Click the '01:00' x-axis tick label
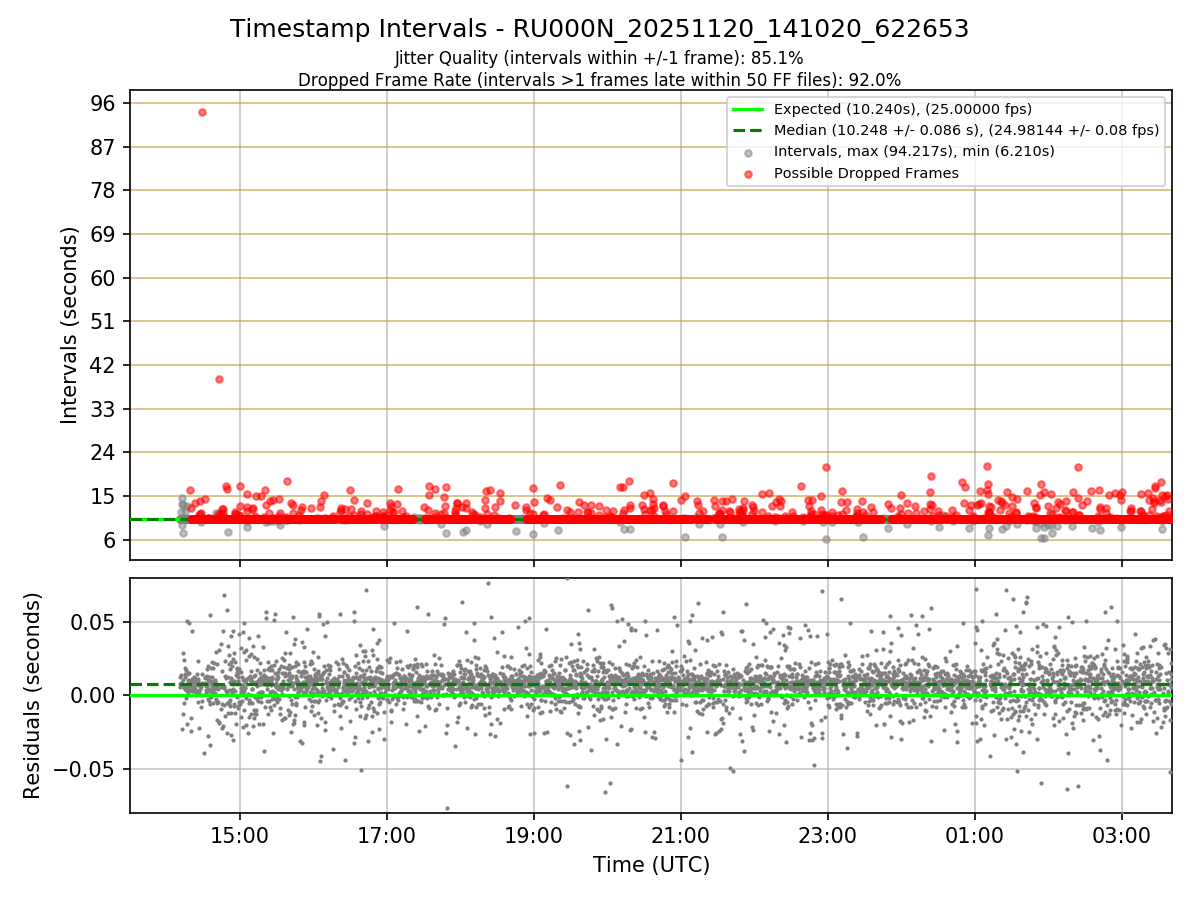The image size is (1200, 900). point(974,834)
